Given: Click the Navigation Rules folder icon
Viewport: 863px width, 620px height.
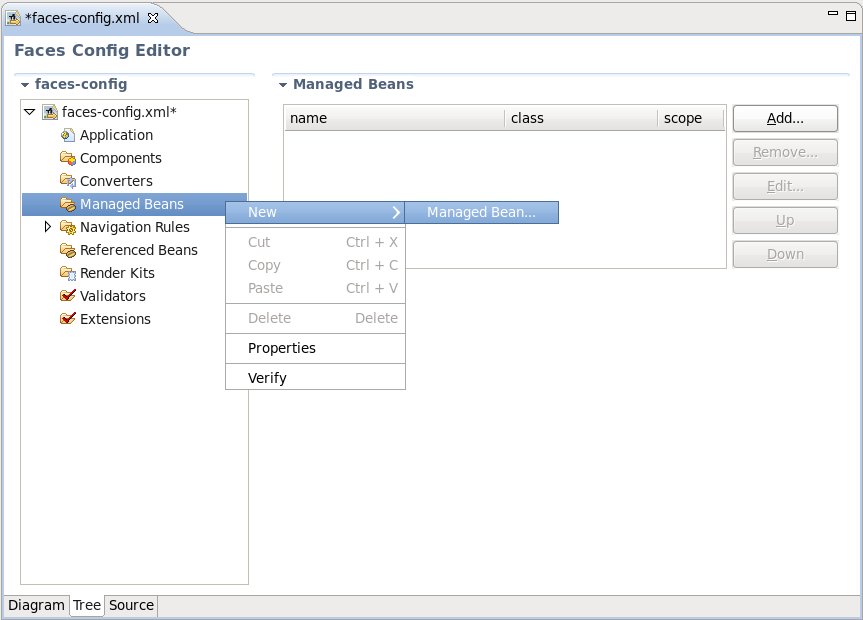Looking at the screenshot, I should [68, 227].
